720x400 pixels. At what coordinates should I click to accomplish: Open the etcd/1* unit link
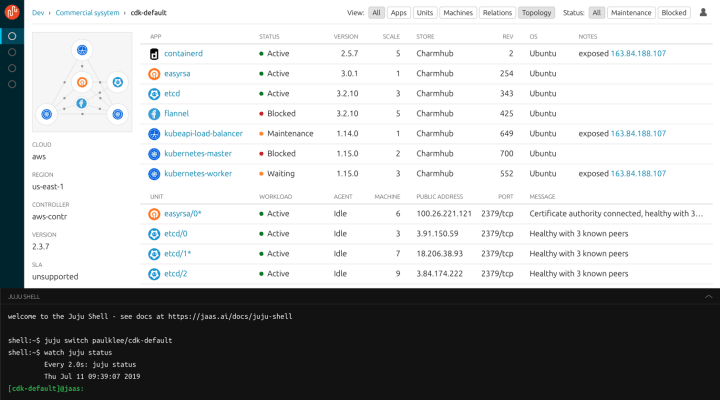tap(178, 254)
